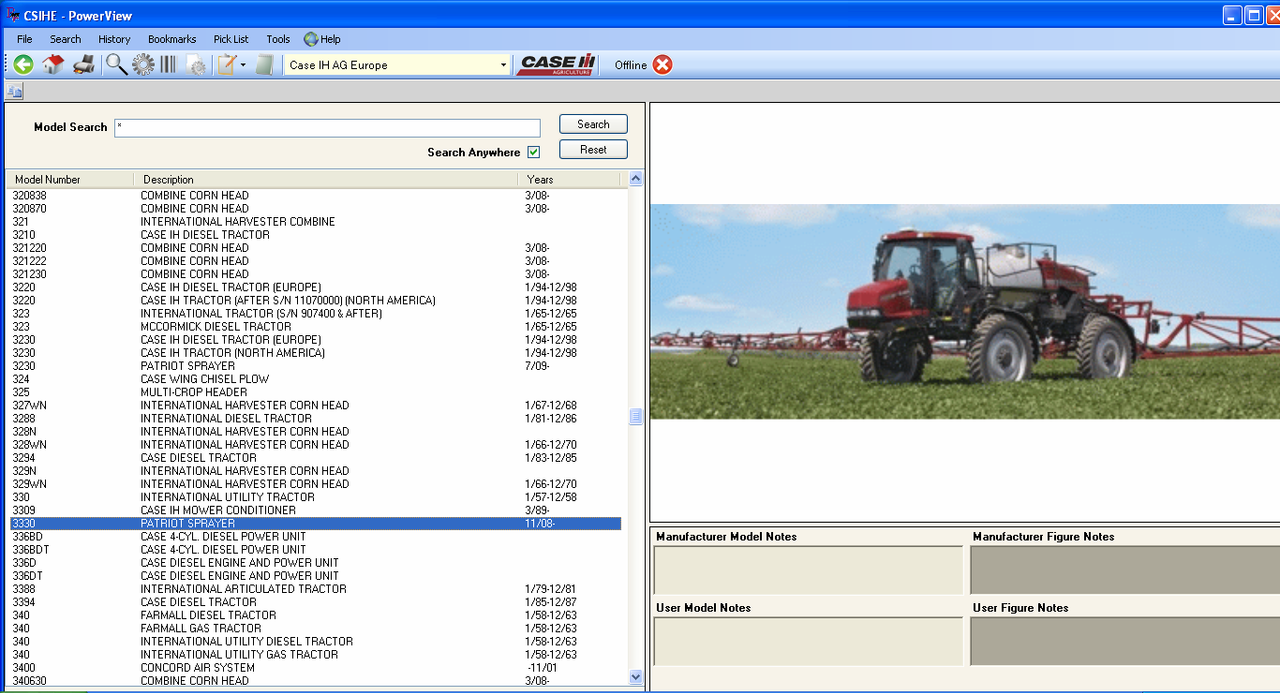Viewport: 1280px width, 693px height.
Task: Sort by Description column header
Action: pos(326,179)
